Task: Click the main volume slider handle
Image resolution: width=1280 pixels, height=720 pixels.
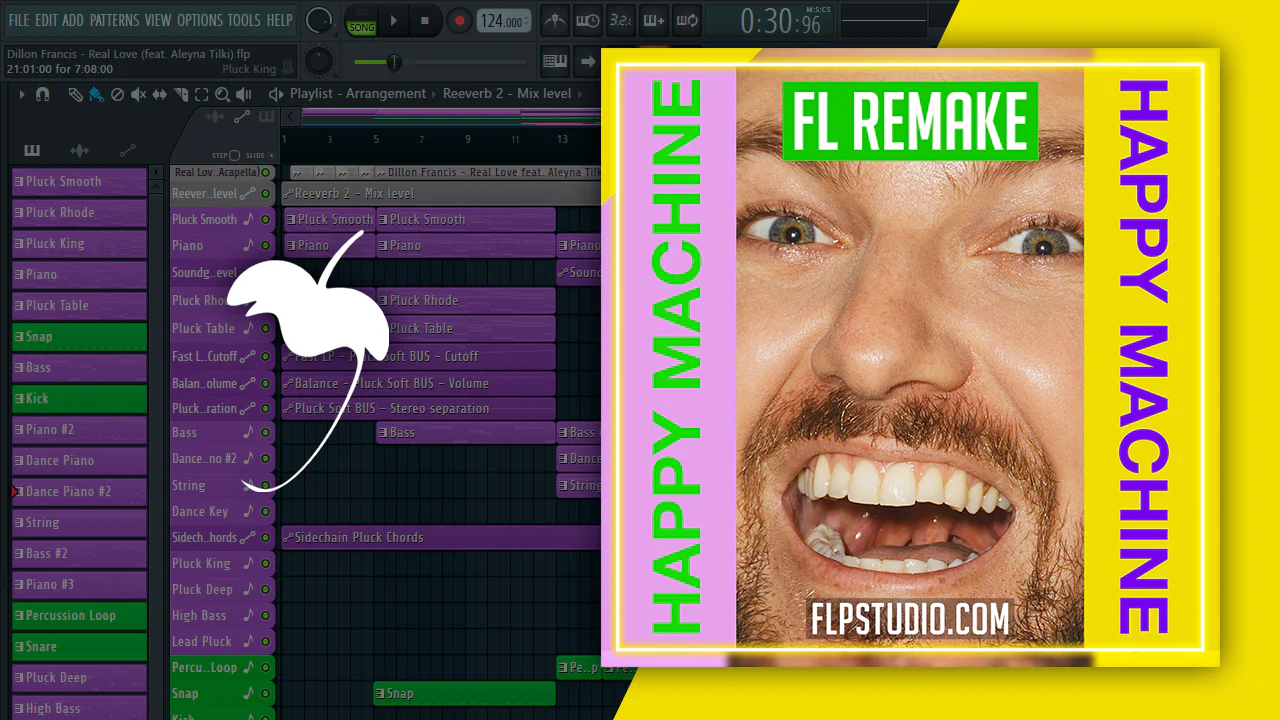Action: (x=394, y=62)
